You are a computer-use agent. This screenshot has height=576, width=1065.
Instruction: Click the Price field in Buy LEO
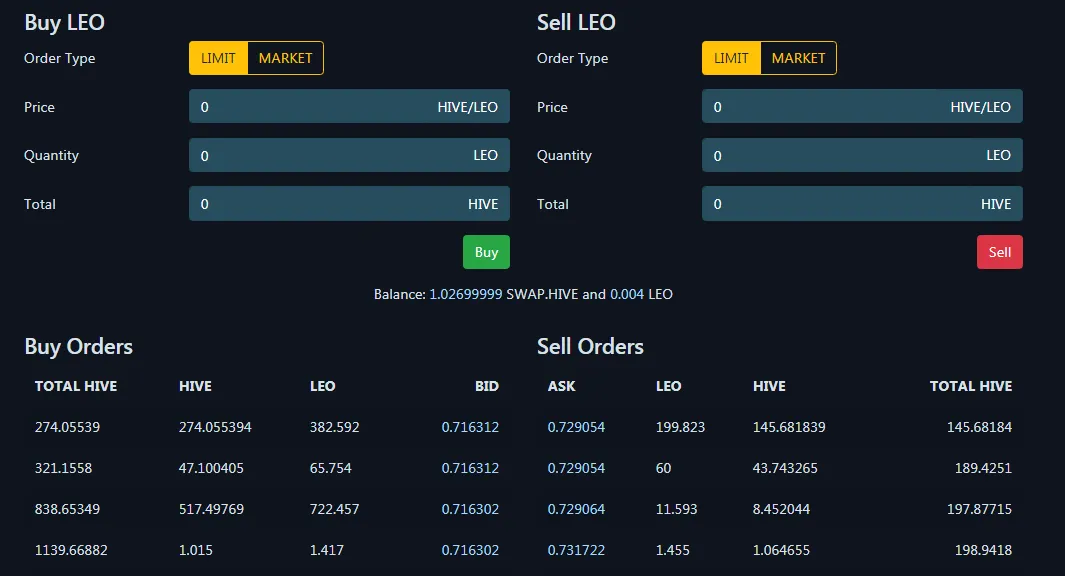(349, 107)
